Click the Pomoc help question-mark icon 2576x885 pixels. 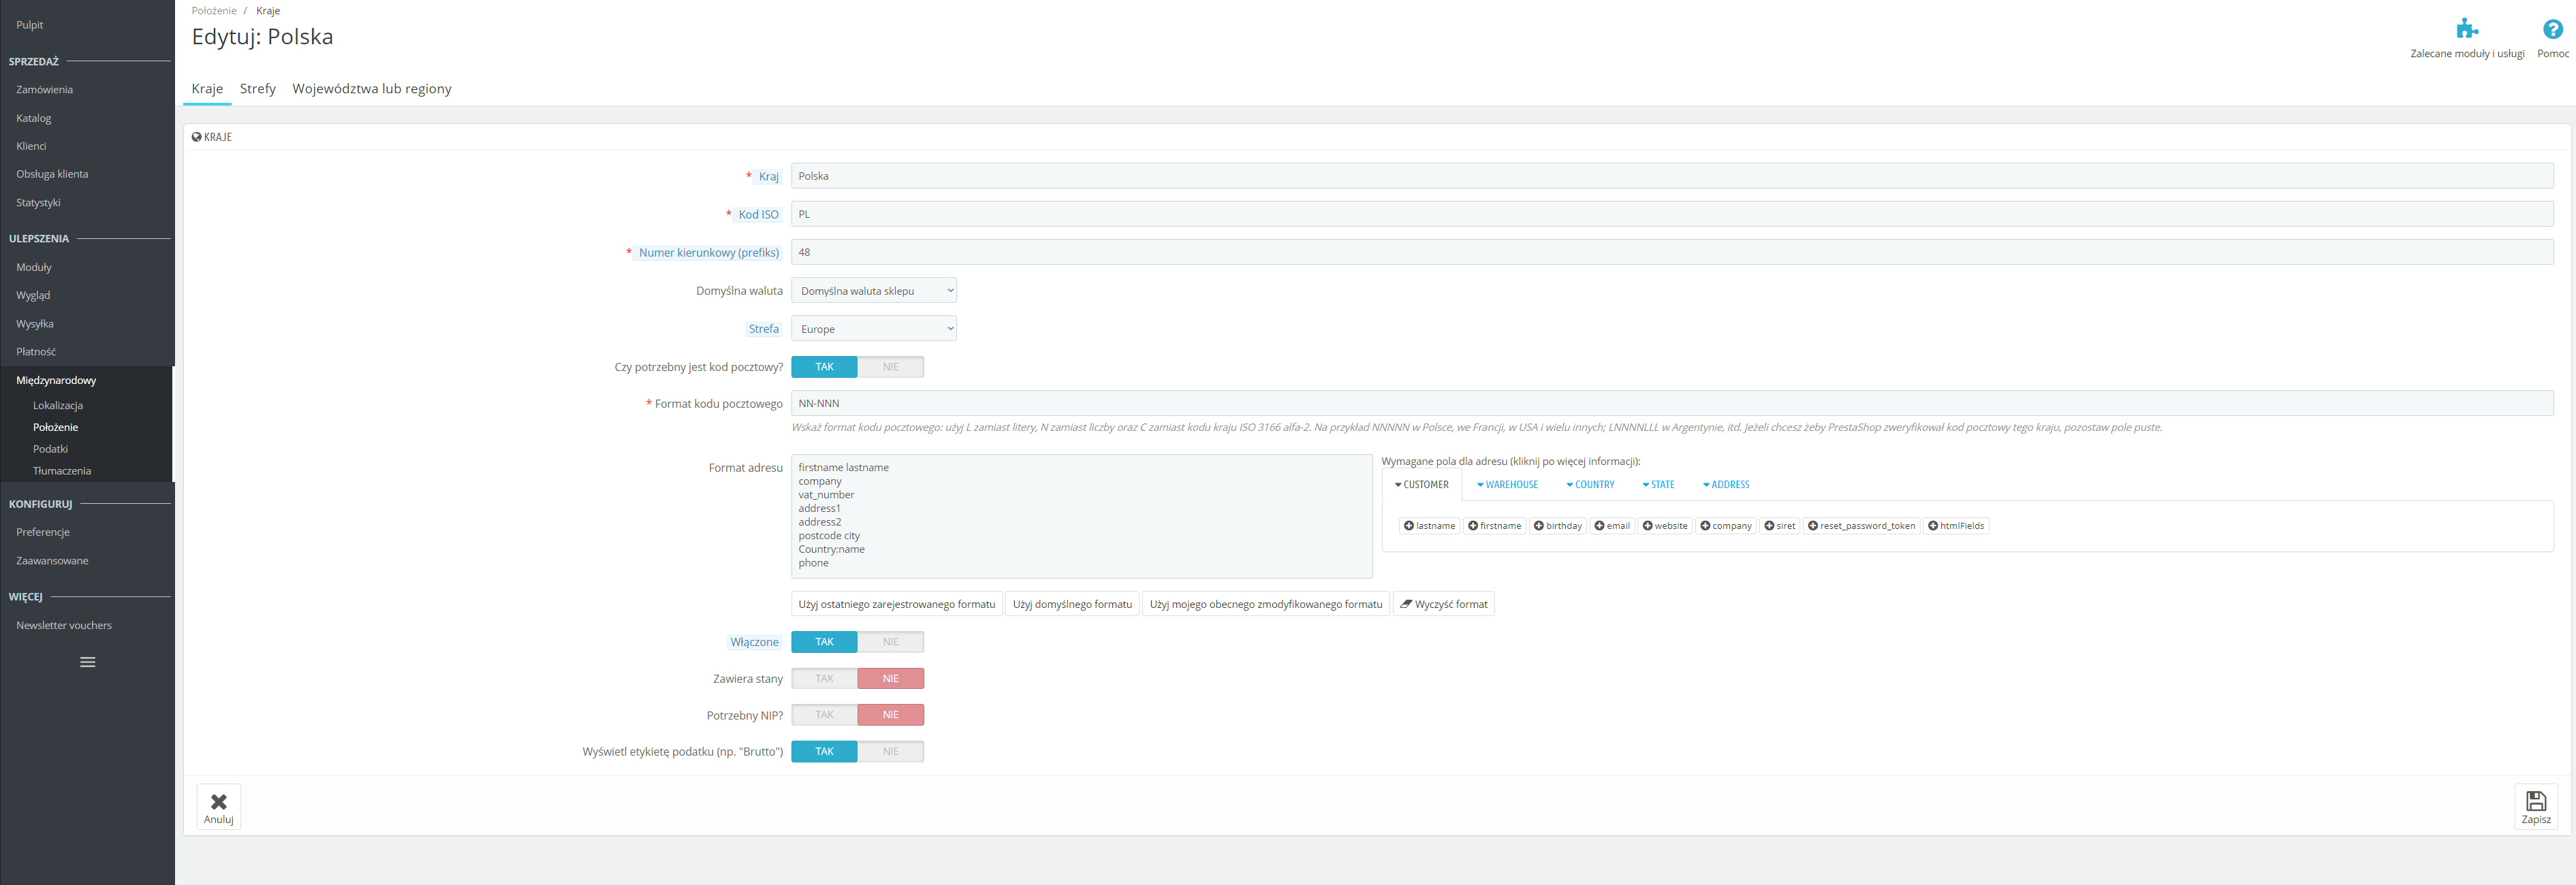pos(2552,30)
